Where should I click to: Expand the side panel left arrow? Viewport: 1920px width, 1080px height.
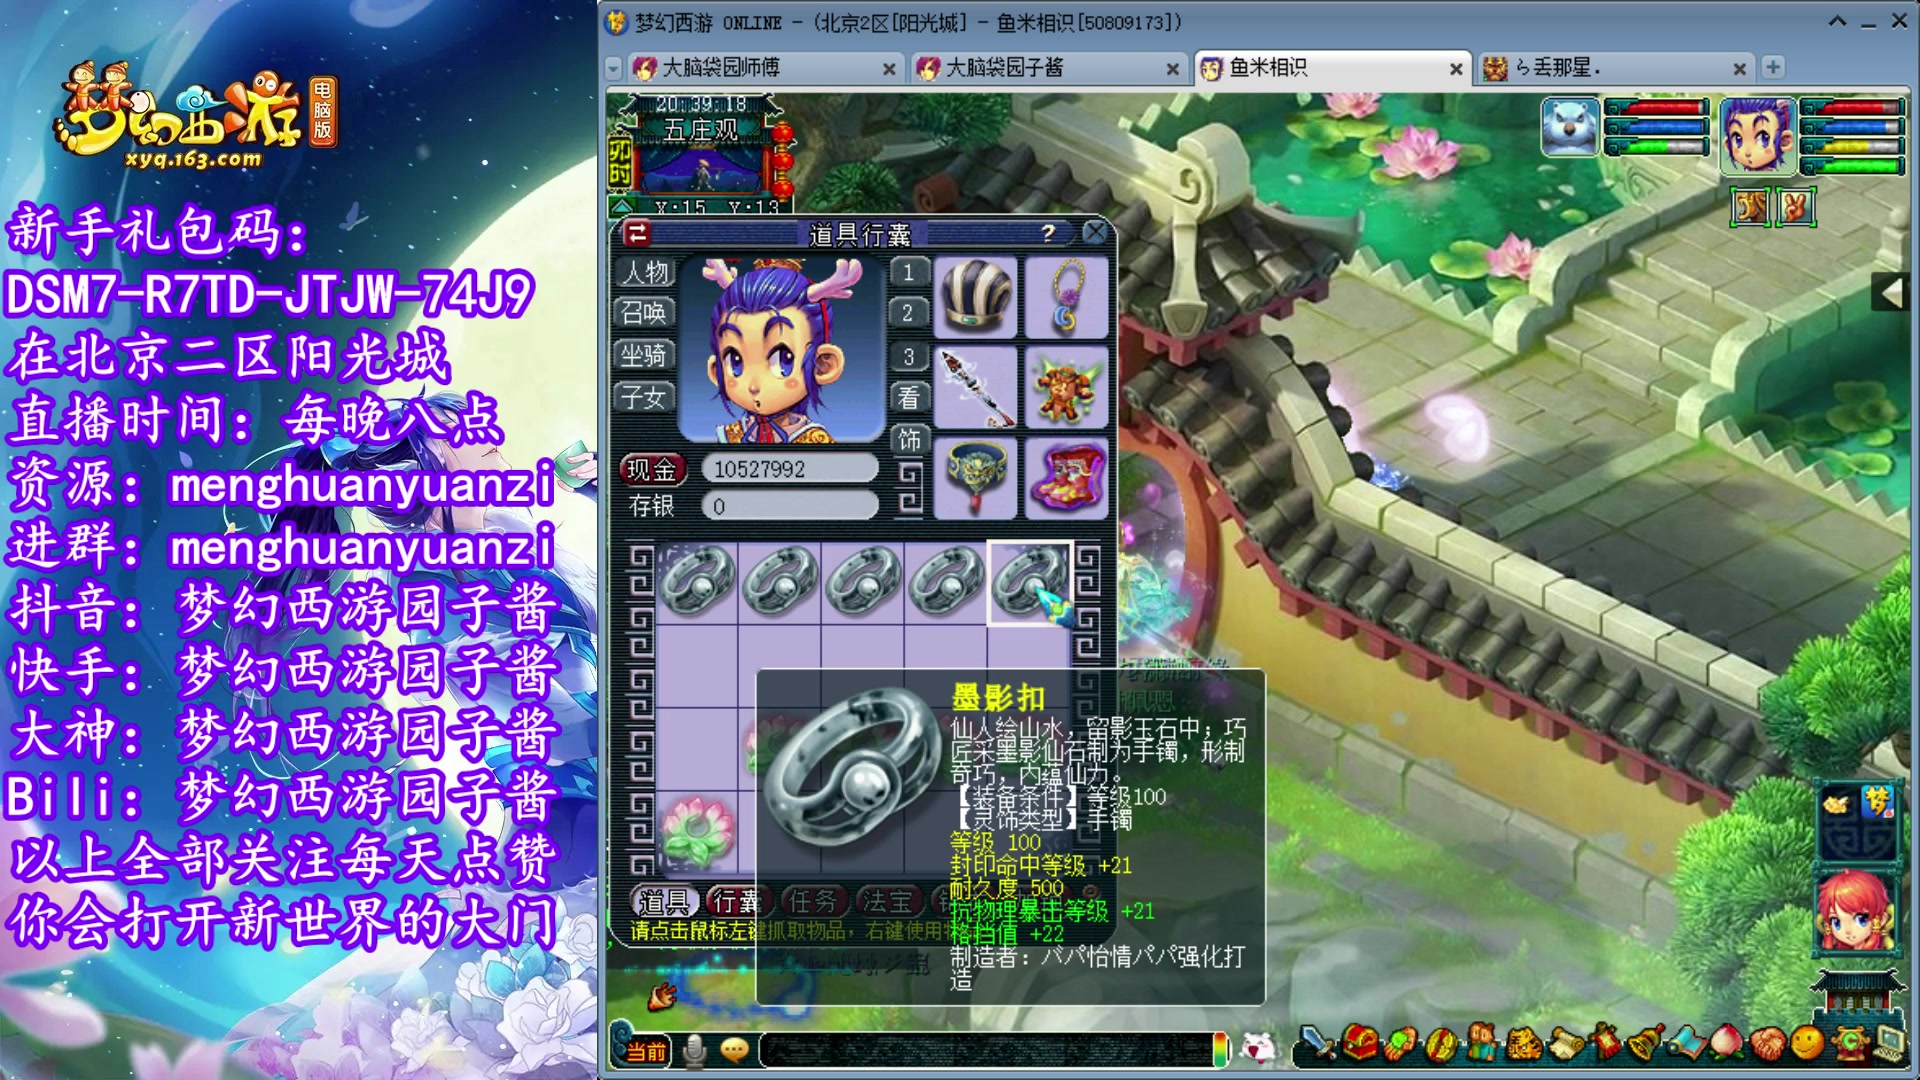pyautogui.click(x=1890, y=293)
